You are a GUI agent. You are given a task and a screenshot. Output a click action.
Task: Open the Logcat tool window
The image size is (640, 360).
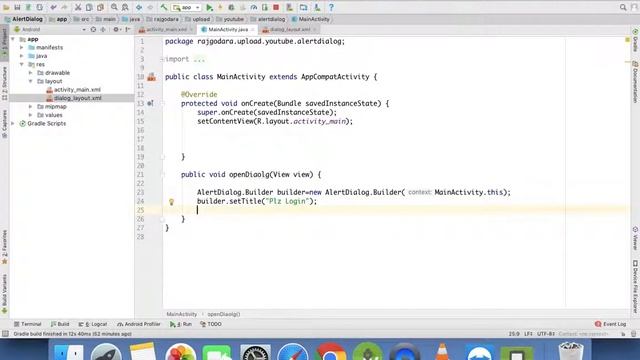tap(93, 324)
